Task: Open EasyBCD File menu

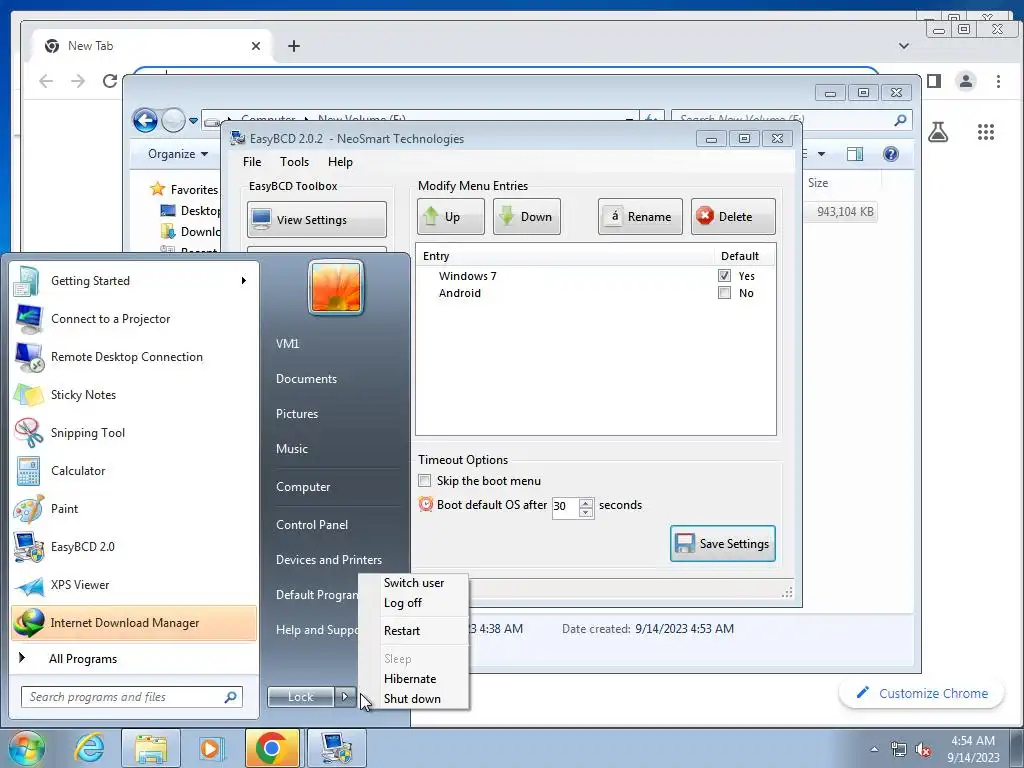Action: (252, 162)
